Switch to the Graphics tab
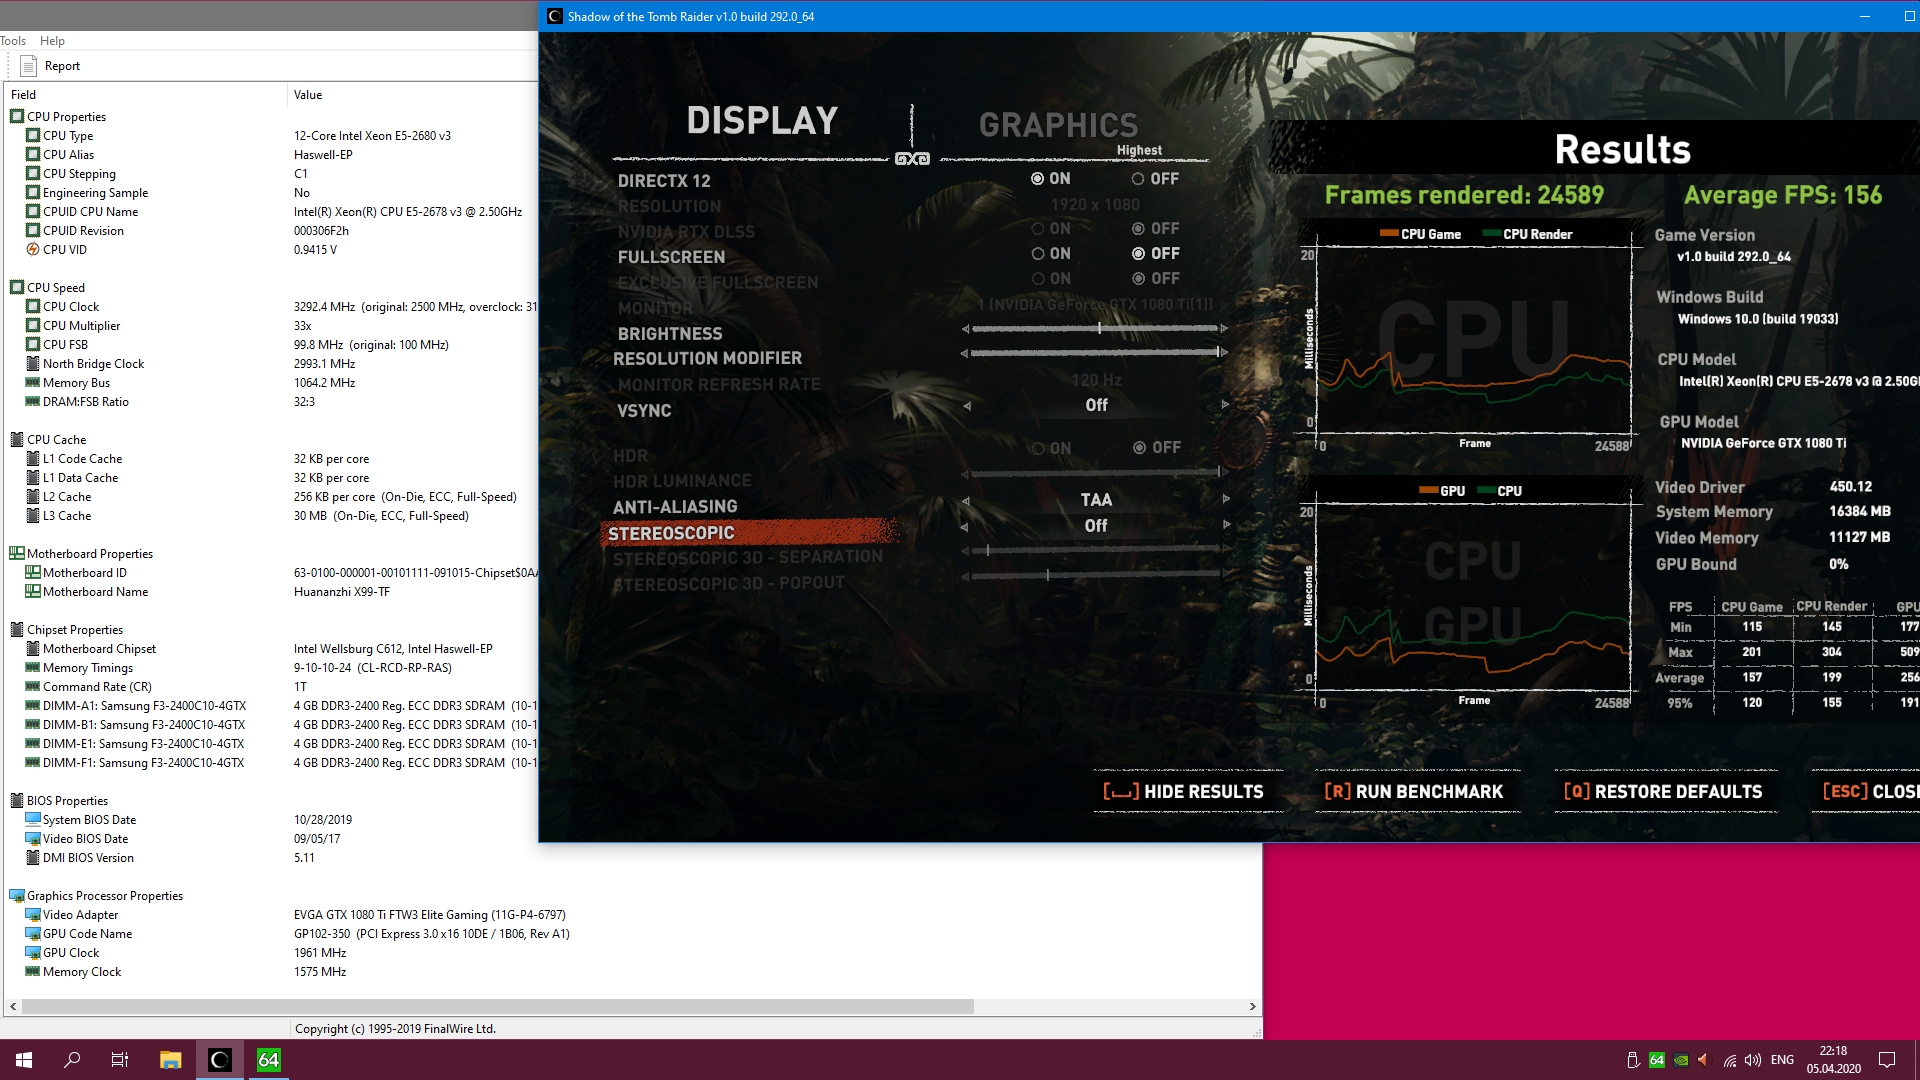1920x1080 pixels. [x=1058, y=125]
